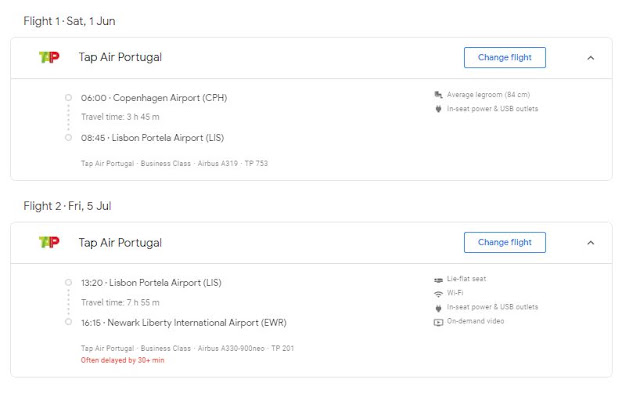Click Change flight for Flight 2
The height and width of the screenshot is (394, 640).
tap(504, 243)
